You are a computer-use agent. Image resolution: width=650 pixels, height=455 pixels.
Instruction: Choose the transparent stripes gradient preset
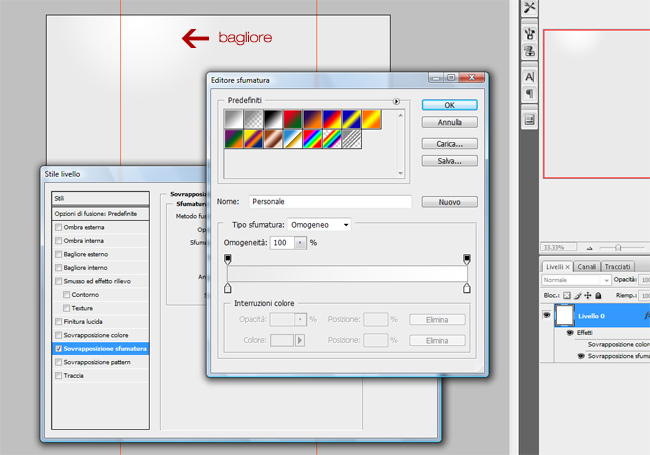[352, 139]
